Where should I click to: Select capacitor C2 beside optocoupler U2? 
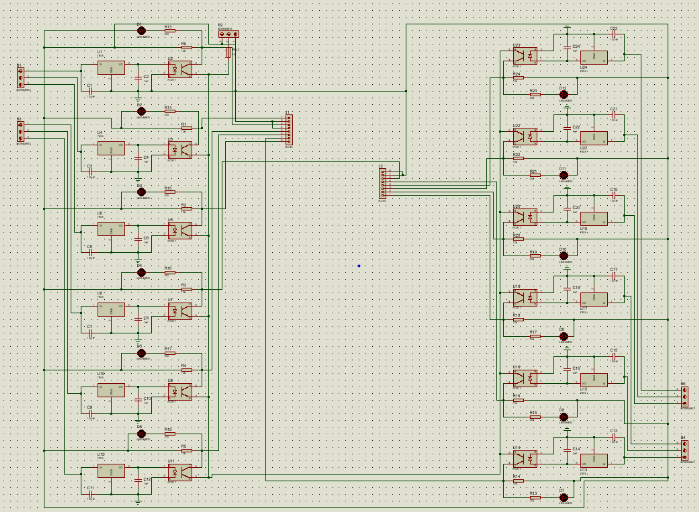click(138, 78)
